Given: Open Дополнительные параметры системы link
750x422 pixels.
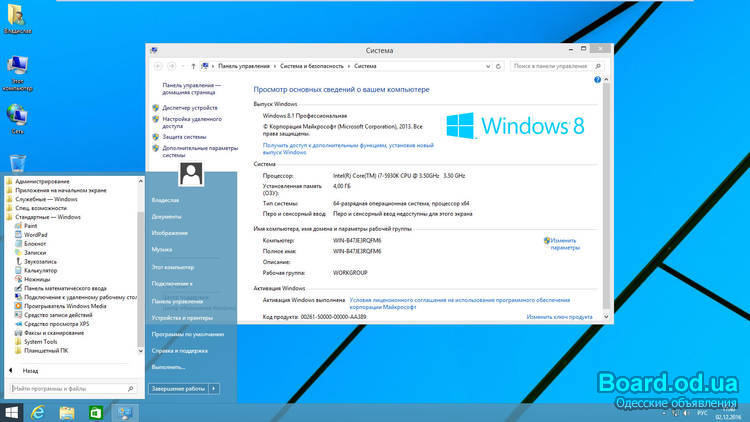Looking at the screenshot, I should click(x=200, y=152).
